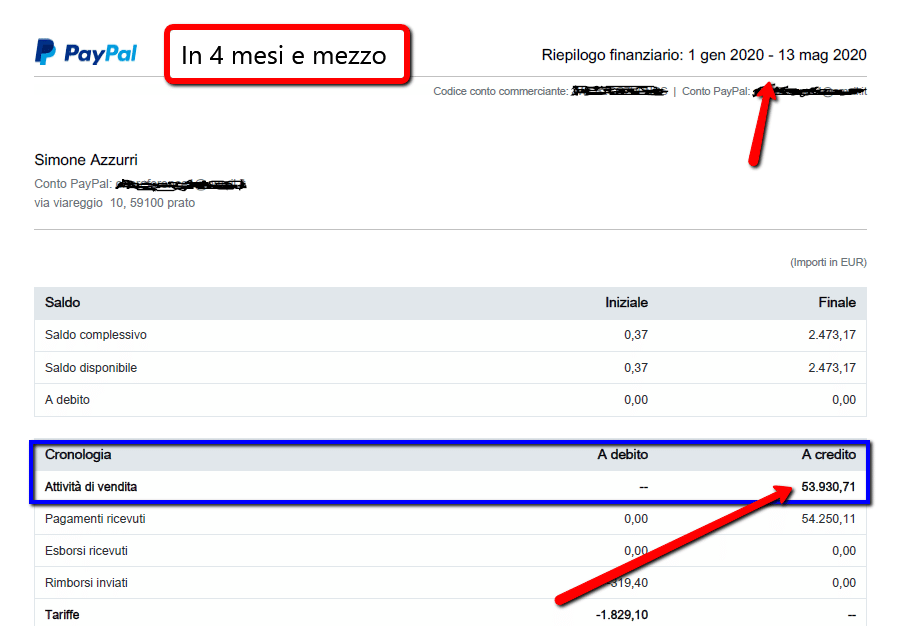Click the large red arrow pointing to 53.930,71

coord(668,544)
